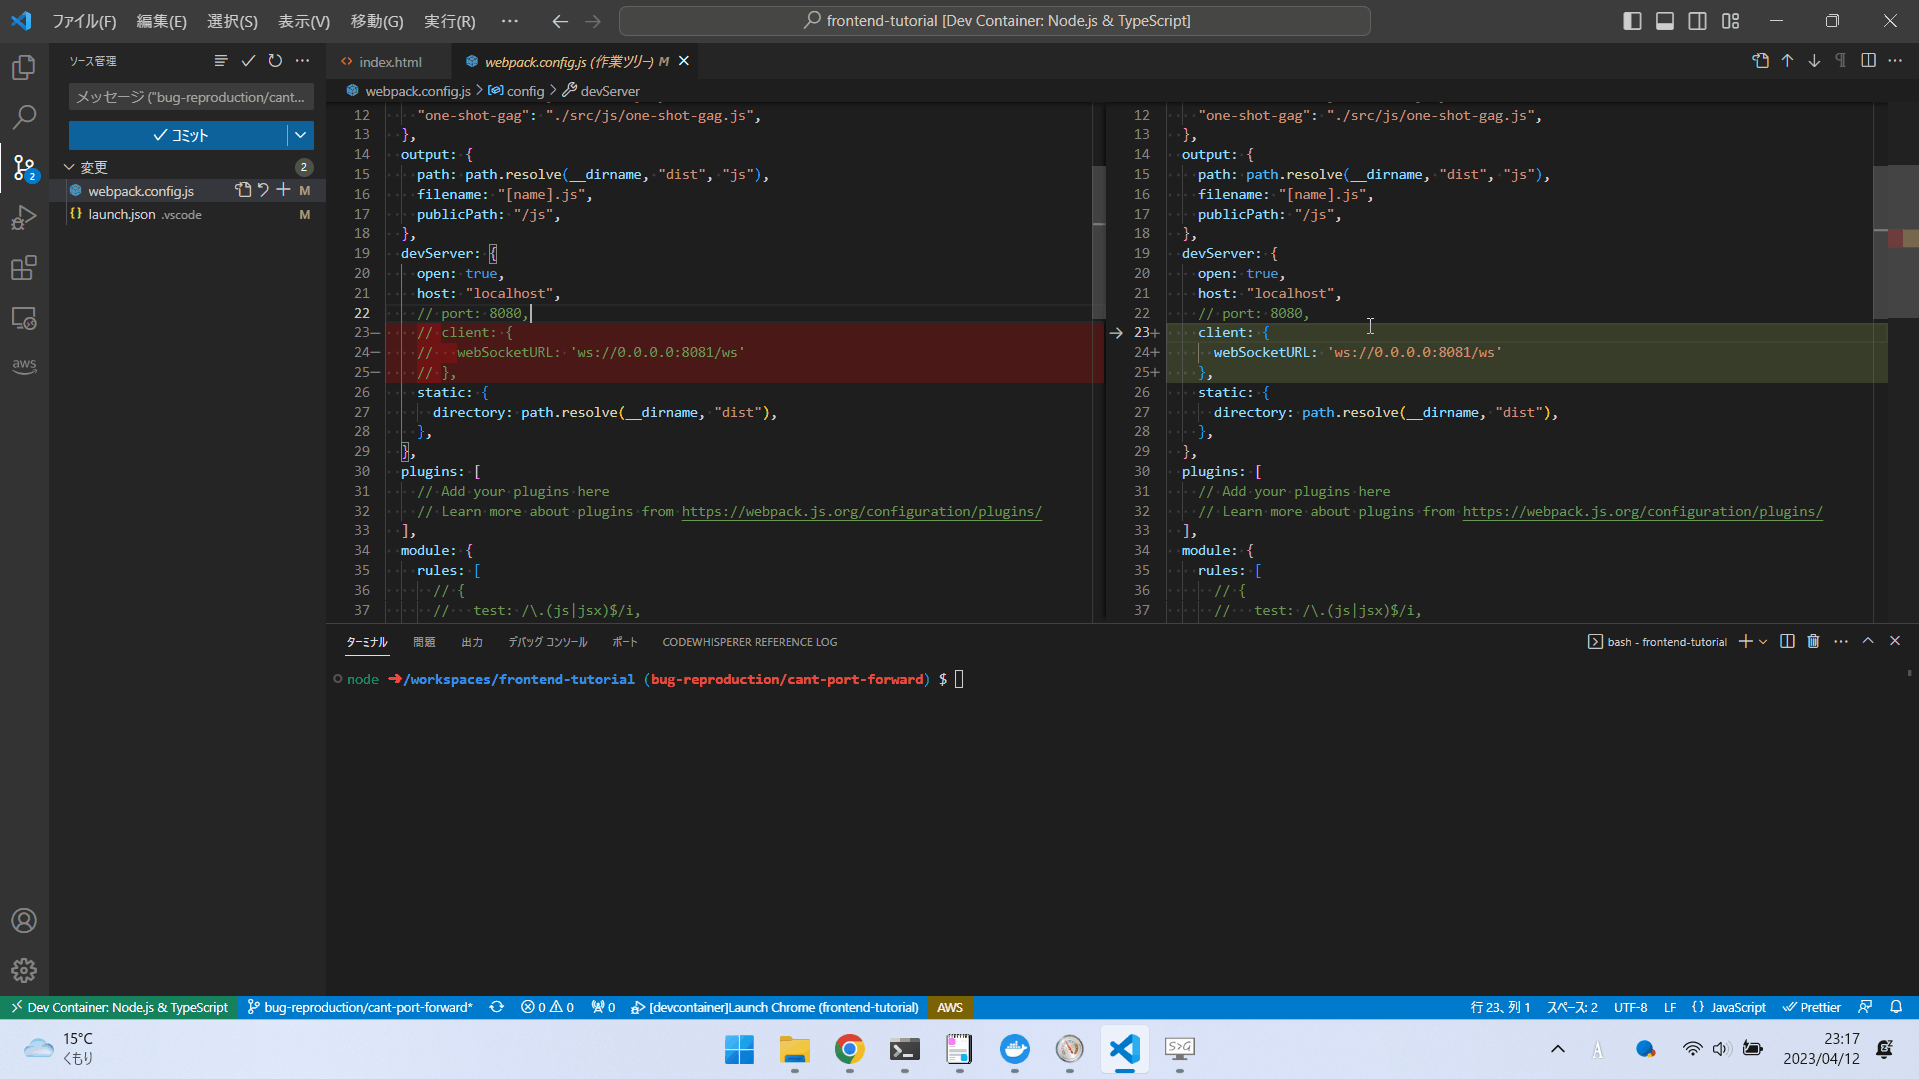Open the ファイル(F) menu
The image size is (1919, 1079).
coord(84,21)
